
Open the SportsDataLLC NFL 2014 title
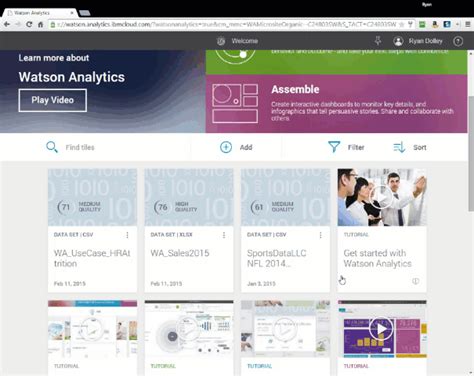tap(276, 258)
